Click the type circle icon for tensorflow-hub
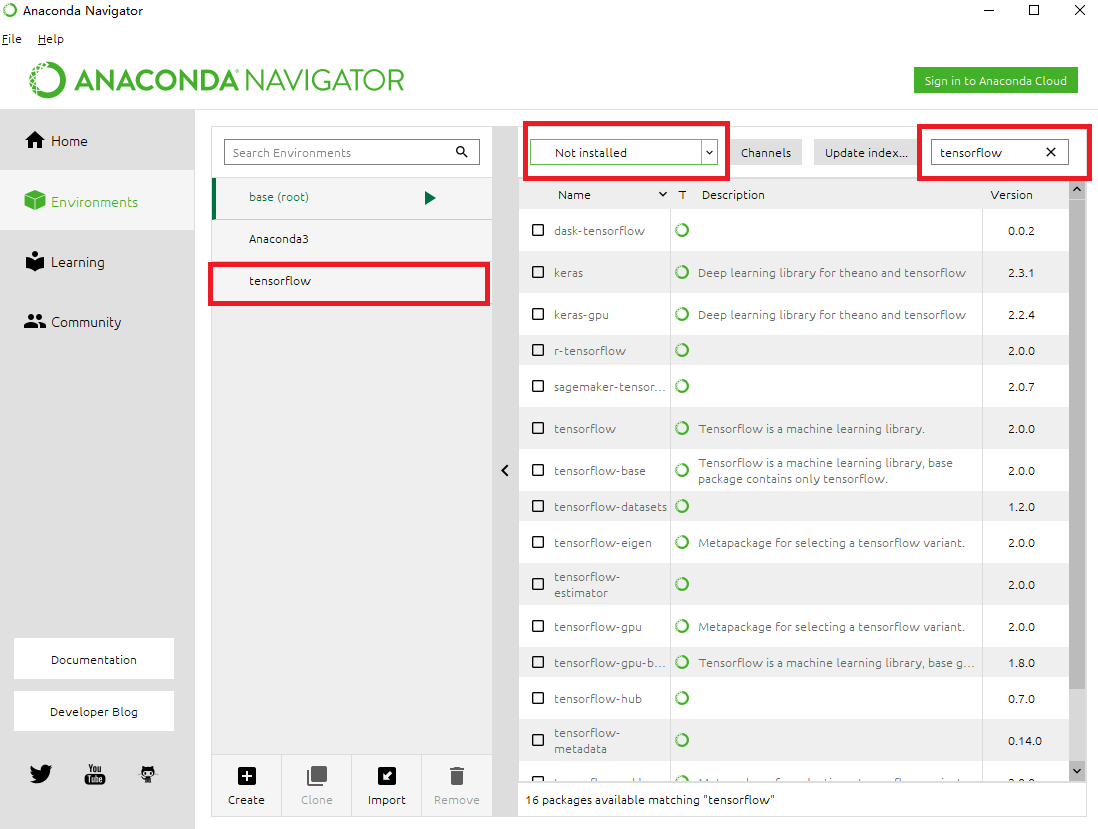The width and height of the screenshot is (1098, 829). click(x=682, y=698)
